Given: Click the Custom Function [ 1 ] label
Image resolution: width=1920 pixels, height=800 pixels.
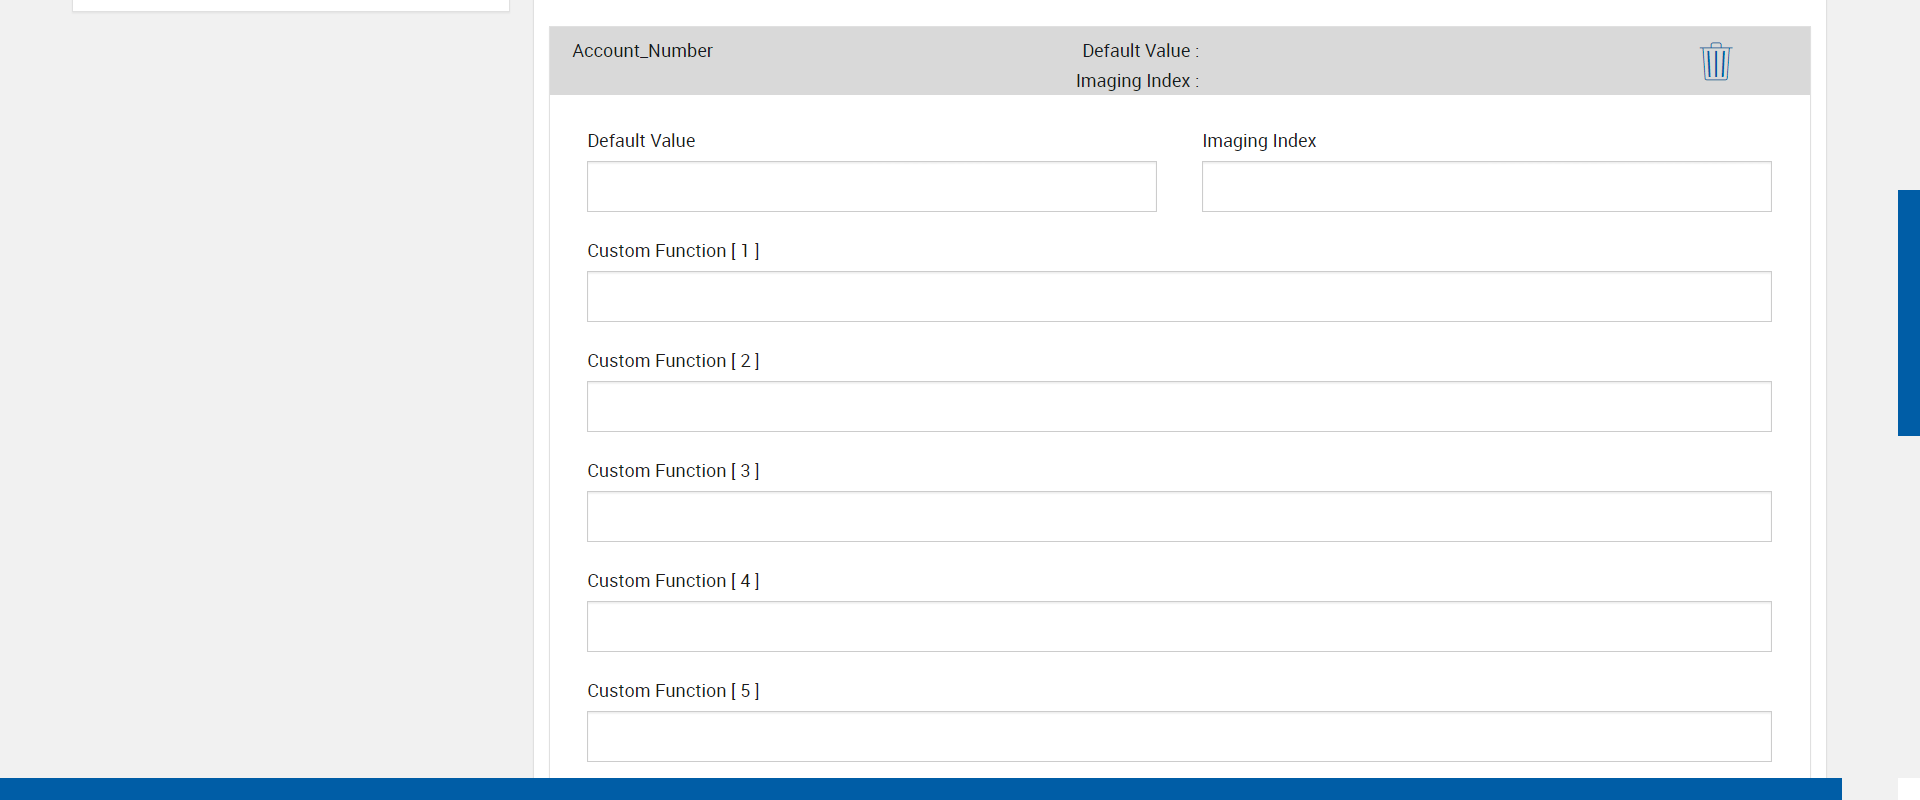Looking at the screenshot, I should point(673,251).
